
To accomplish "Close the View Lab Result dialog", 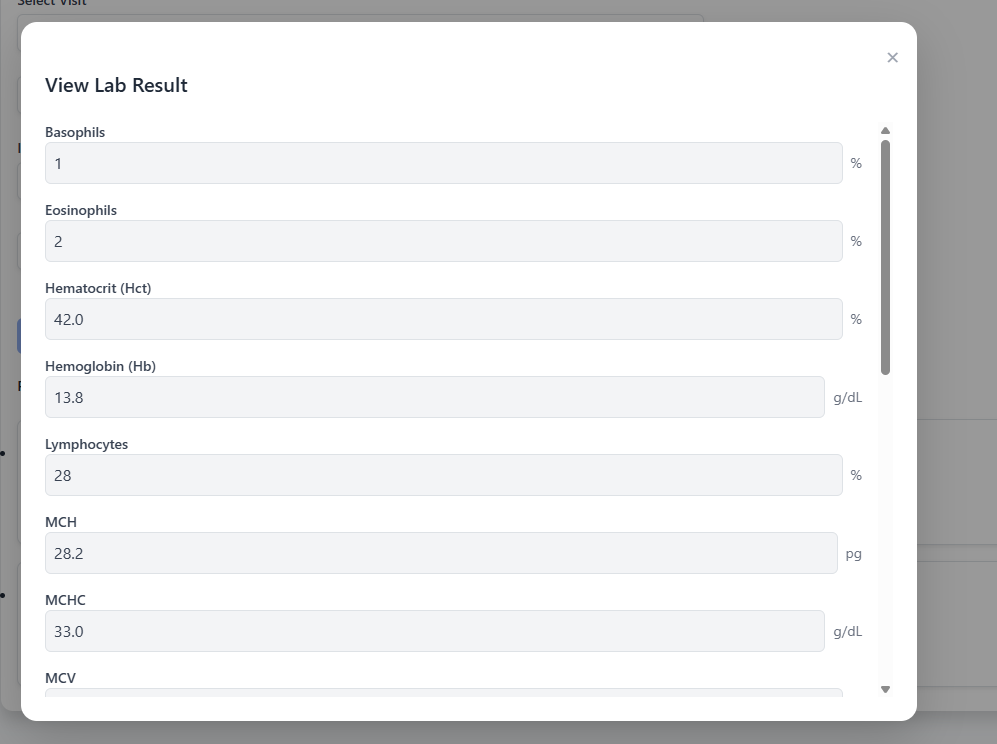I will 892,58.
